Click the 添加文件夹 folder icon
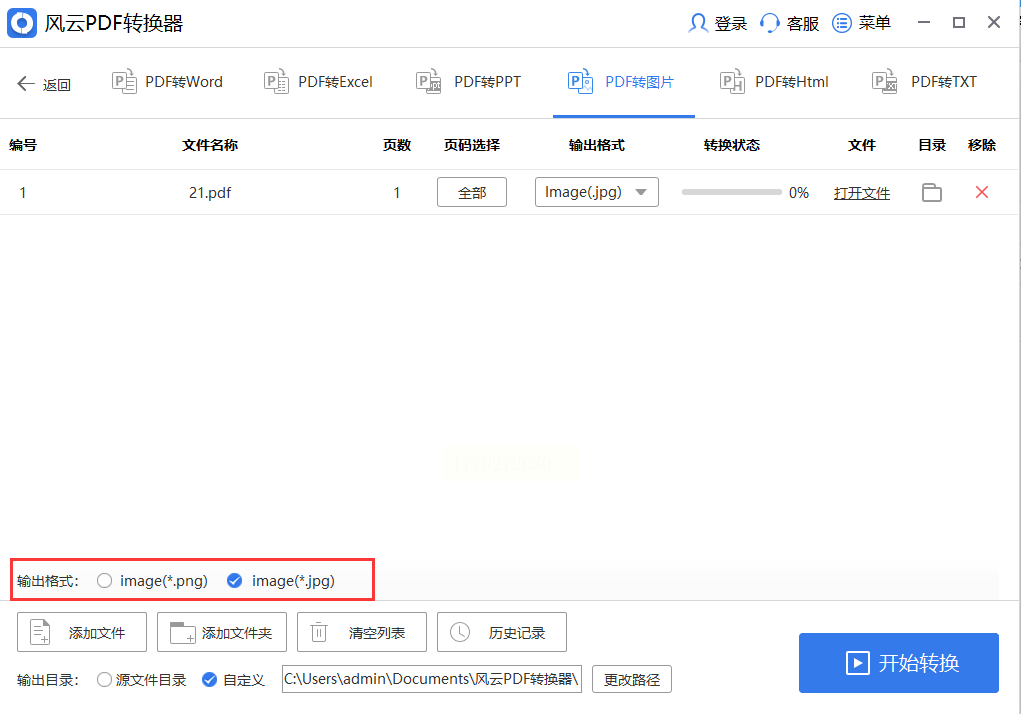The height and width of the screenshot is (714, 1021). [182, 633]
